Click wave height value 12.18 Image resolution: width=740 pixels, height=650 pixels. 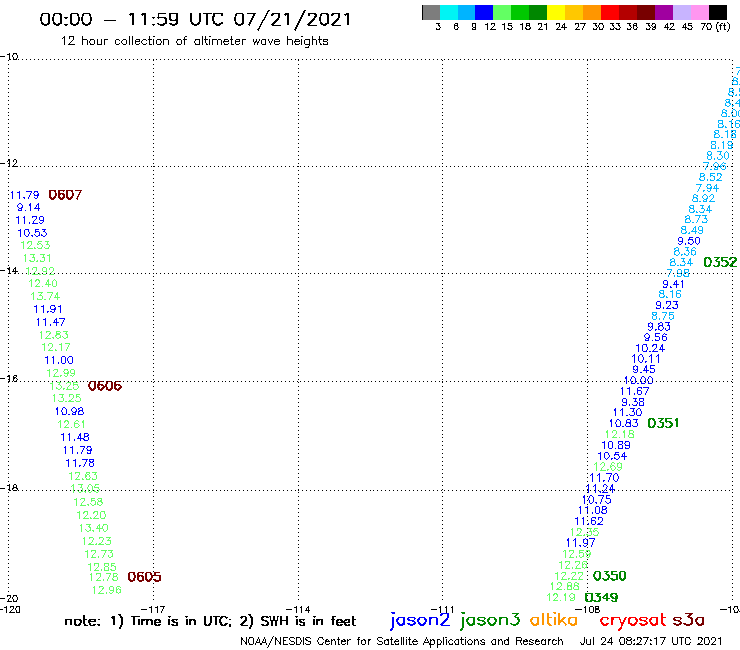(620, 434)
